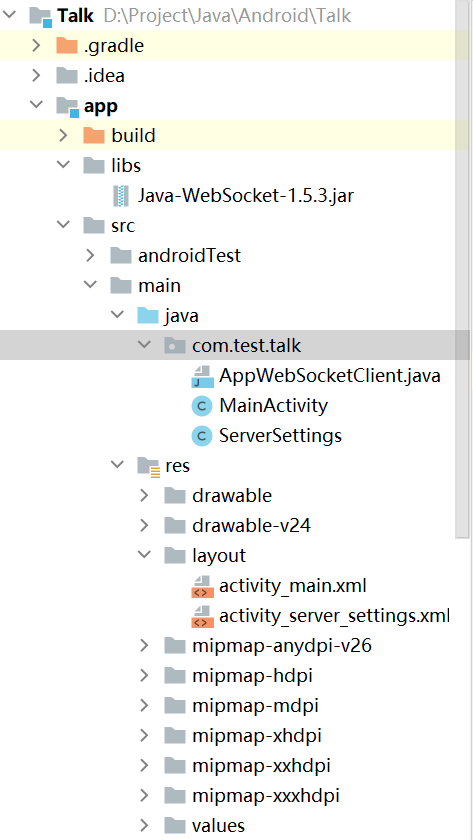Click the Java-WebSocket-1.5.3.jar archive icon
The width and height of the screenshot is (473, 840).
pos(121,196)
